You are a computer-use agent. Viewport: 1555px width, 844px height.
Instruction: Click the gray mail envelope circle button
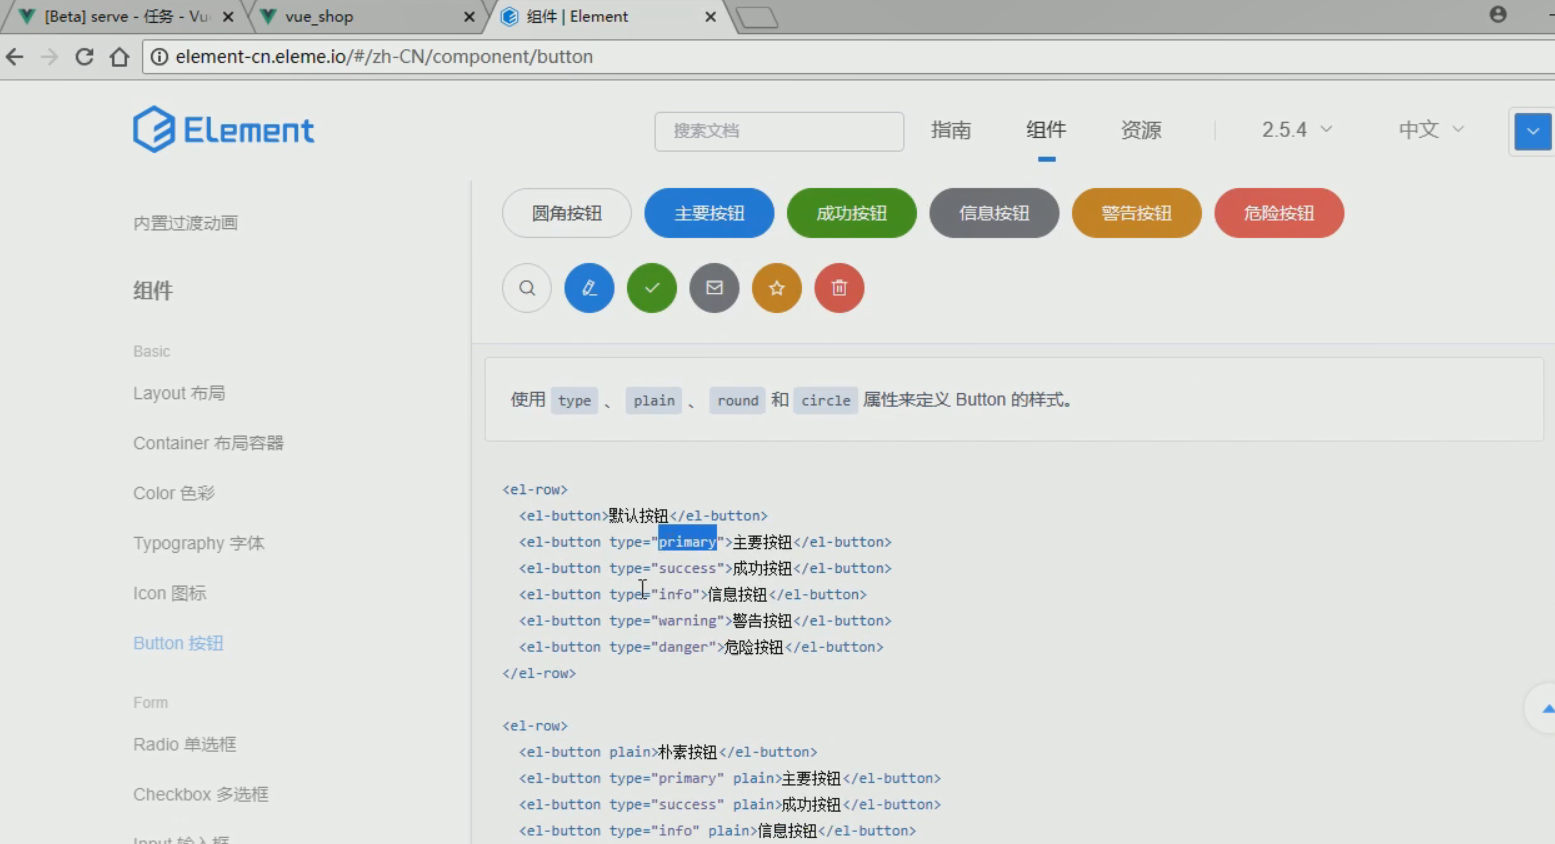point(714,288)
